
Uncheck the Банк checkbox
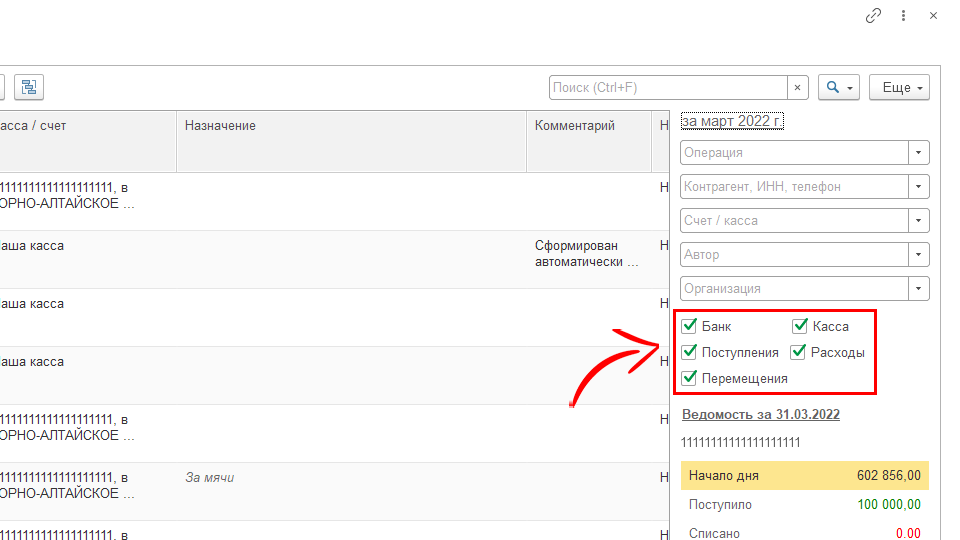(690, 326)
